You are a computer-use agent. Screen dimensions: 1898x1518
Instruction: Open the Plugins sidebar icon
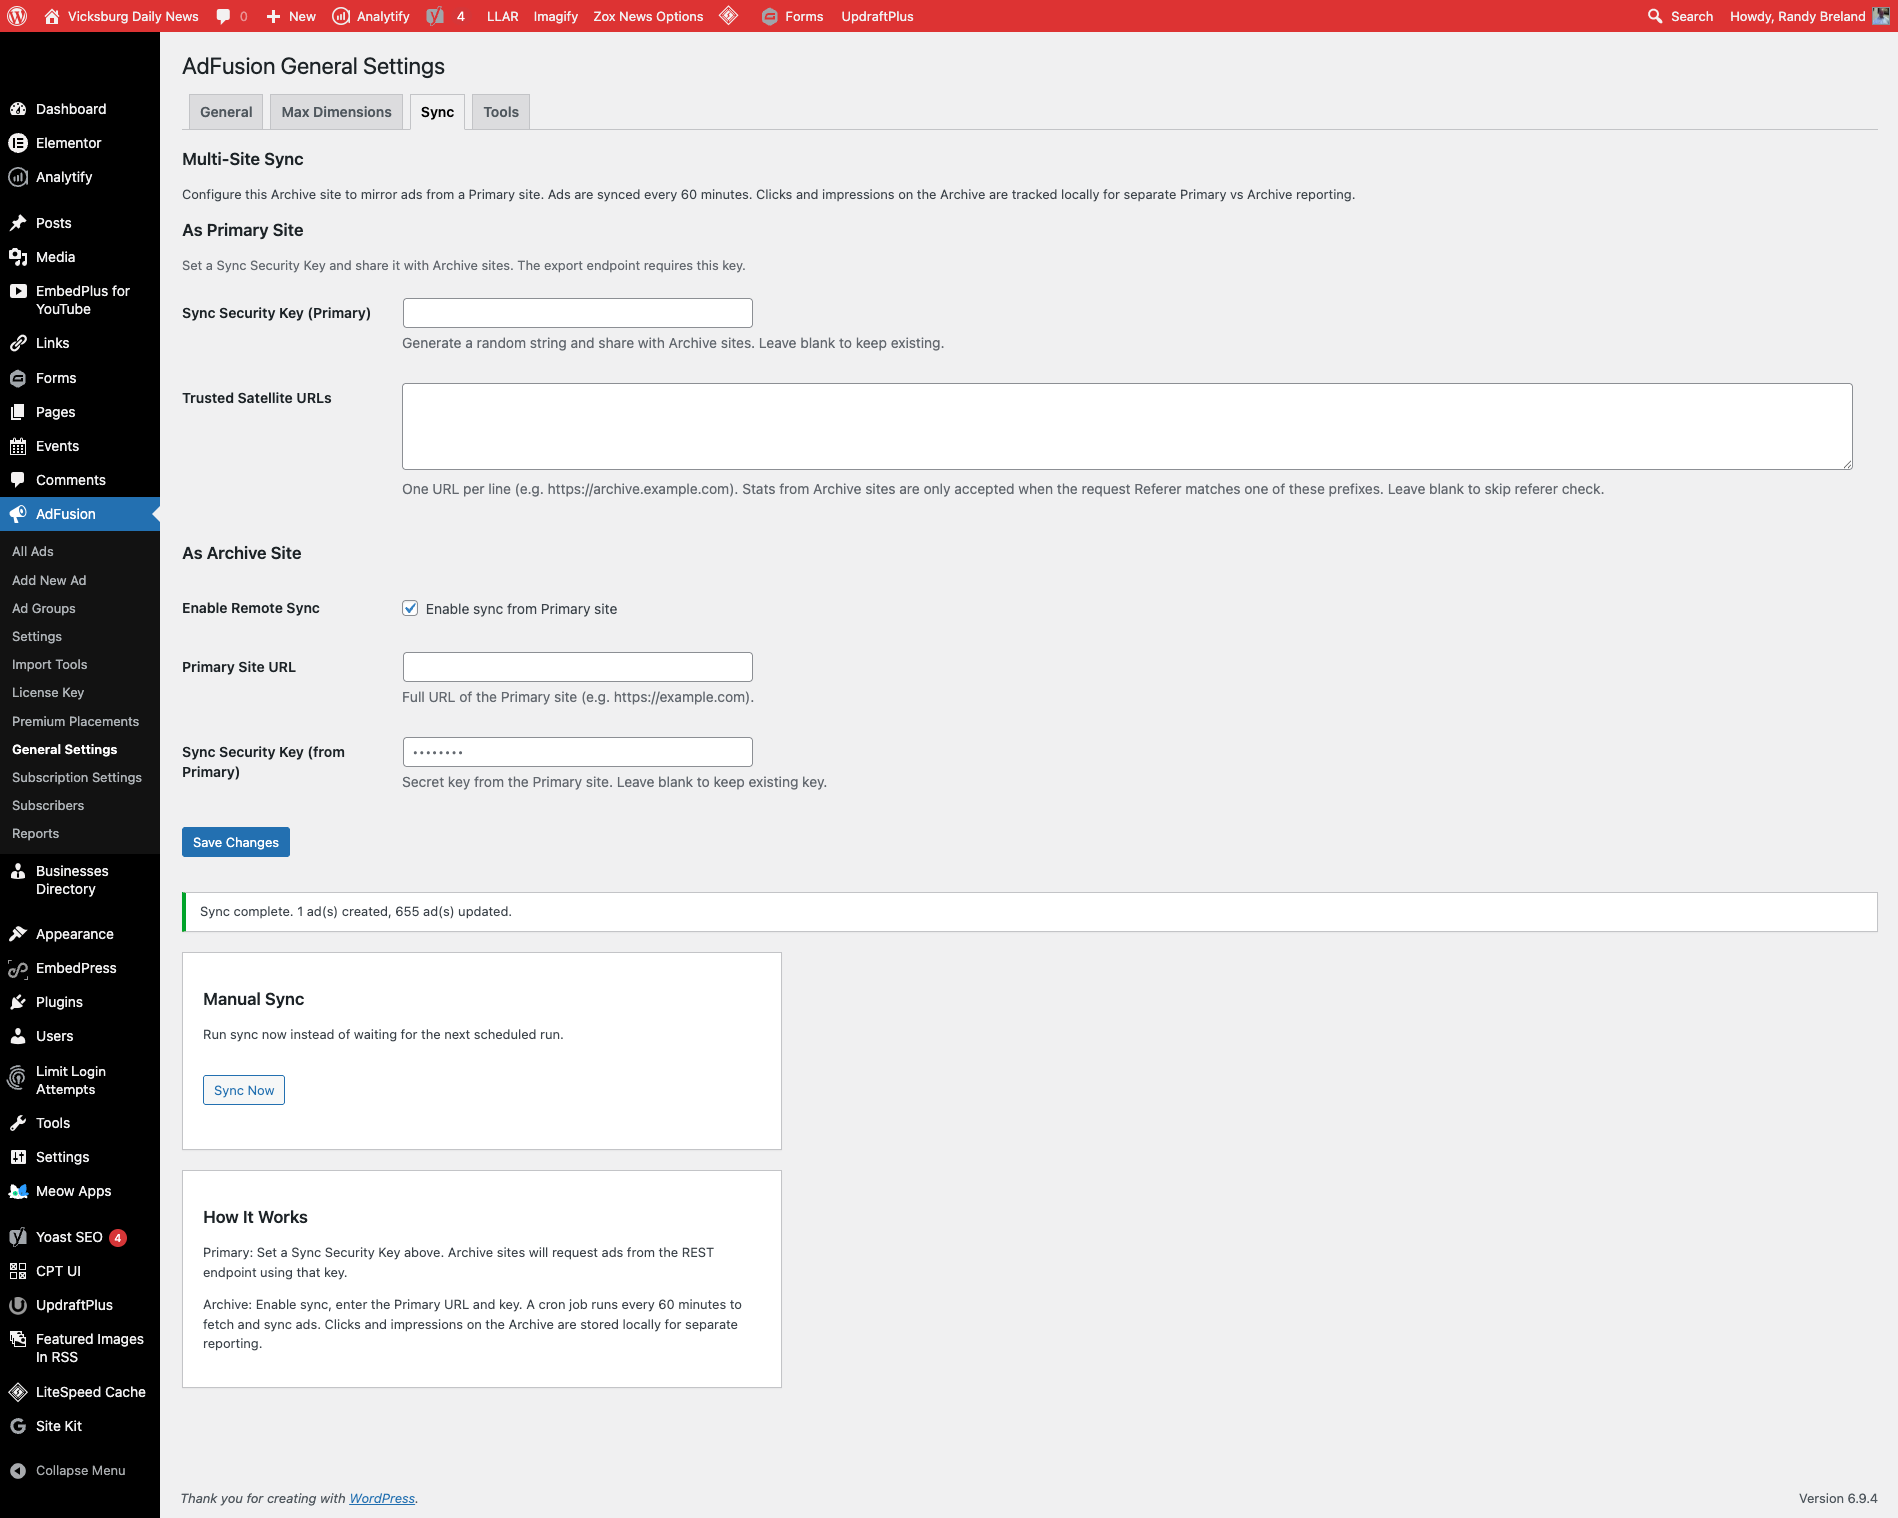(18, 1002)
